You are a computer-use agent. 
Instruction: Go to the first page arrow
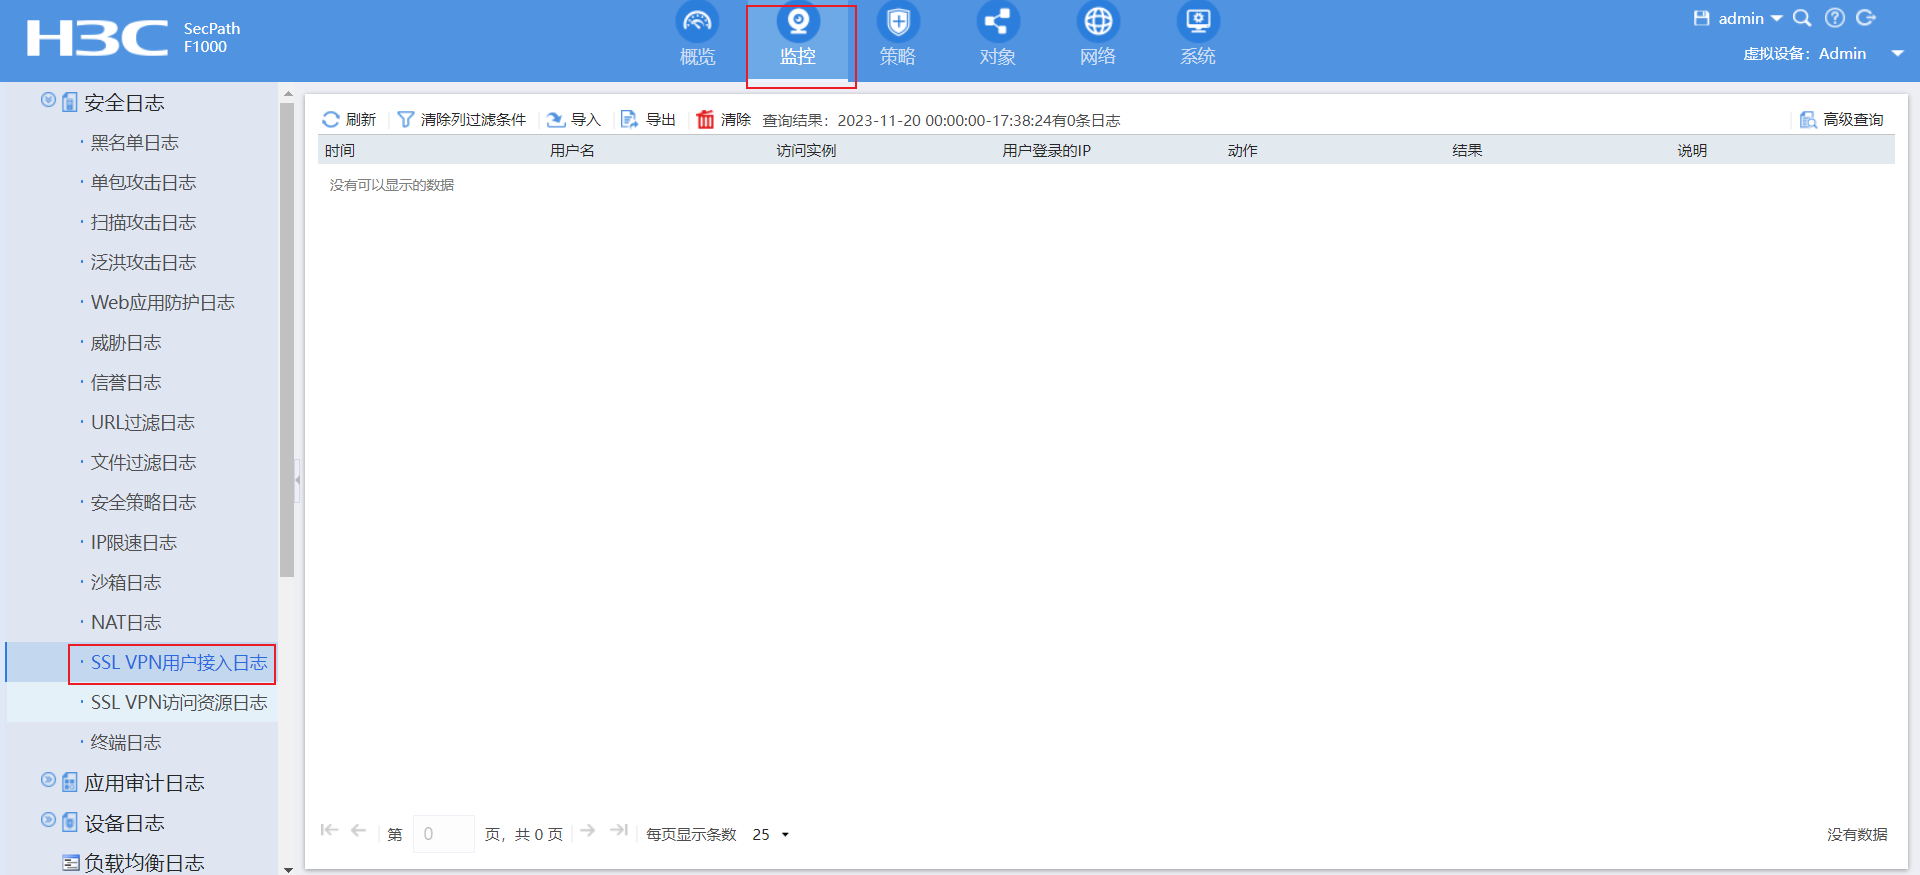click(x=329, y=830)
